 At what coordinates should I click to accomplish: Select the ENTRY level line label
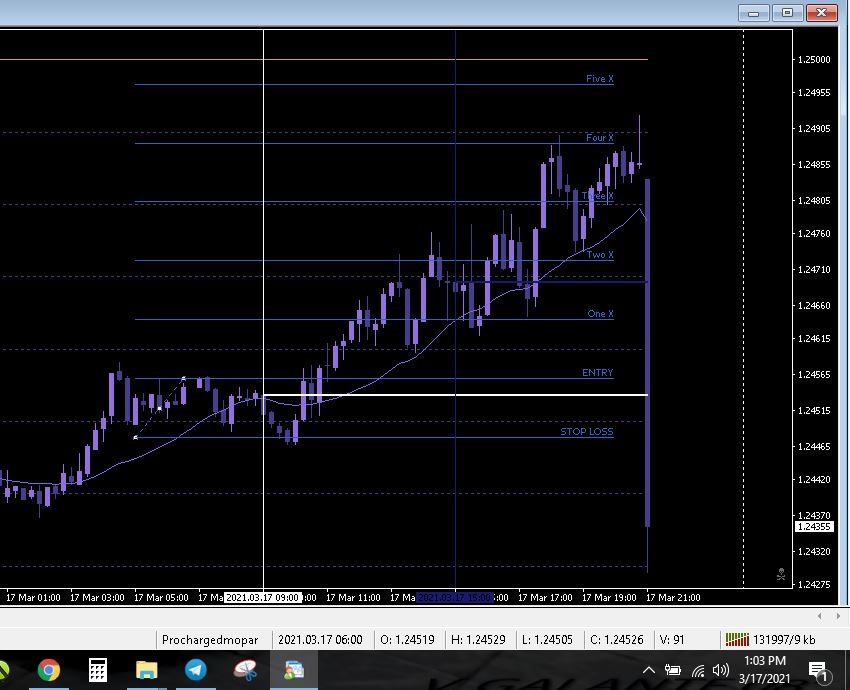[598, 373]
